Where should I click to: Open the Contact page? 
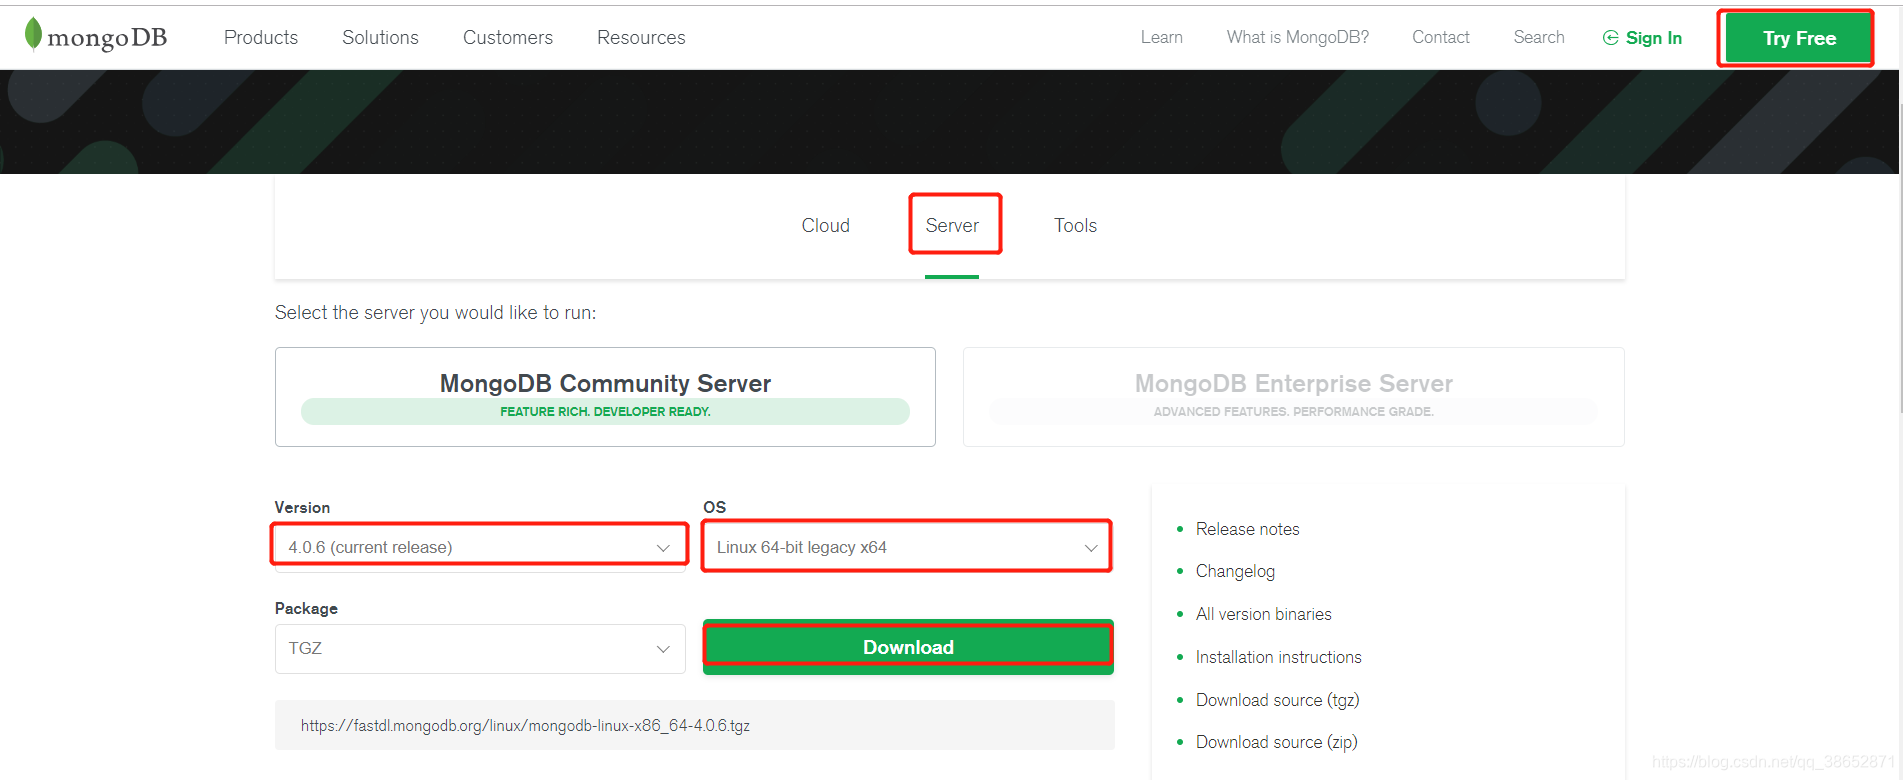(x=1440, y=37)
